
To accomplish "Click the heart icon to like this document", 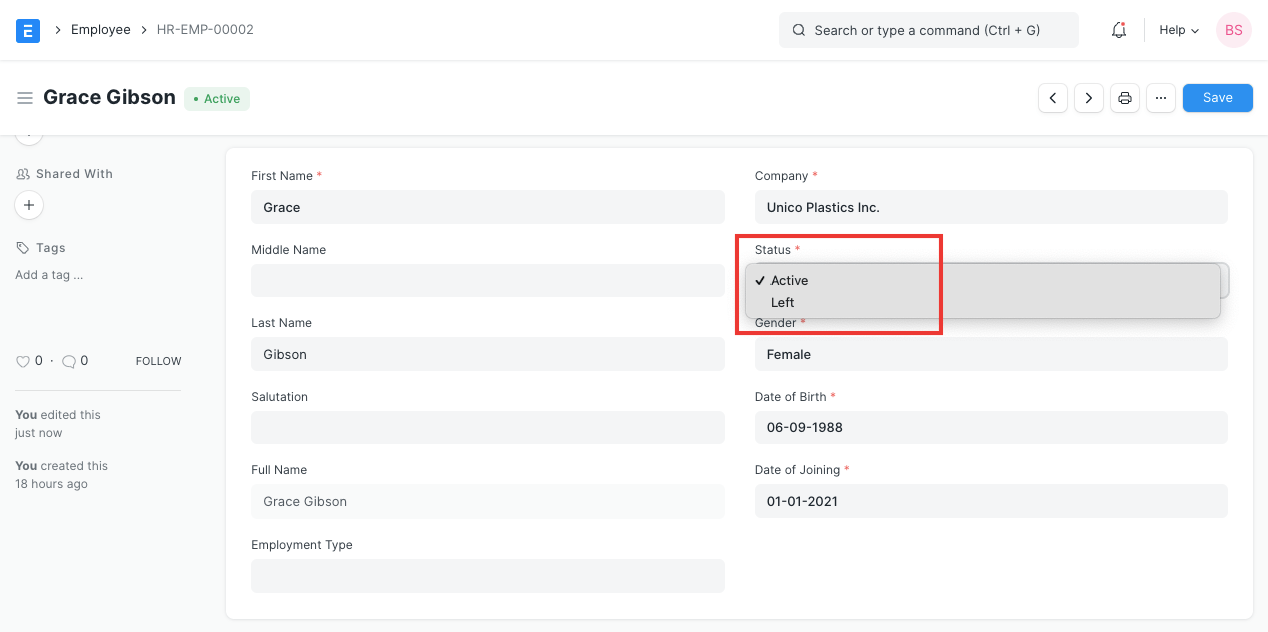I will (x=22, y=360).
